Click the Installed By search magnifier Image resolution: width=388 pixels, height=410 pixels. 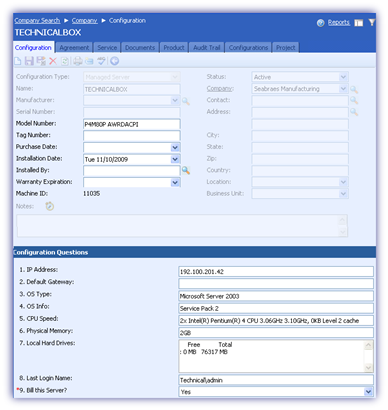[x=186, y=171]
